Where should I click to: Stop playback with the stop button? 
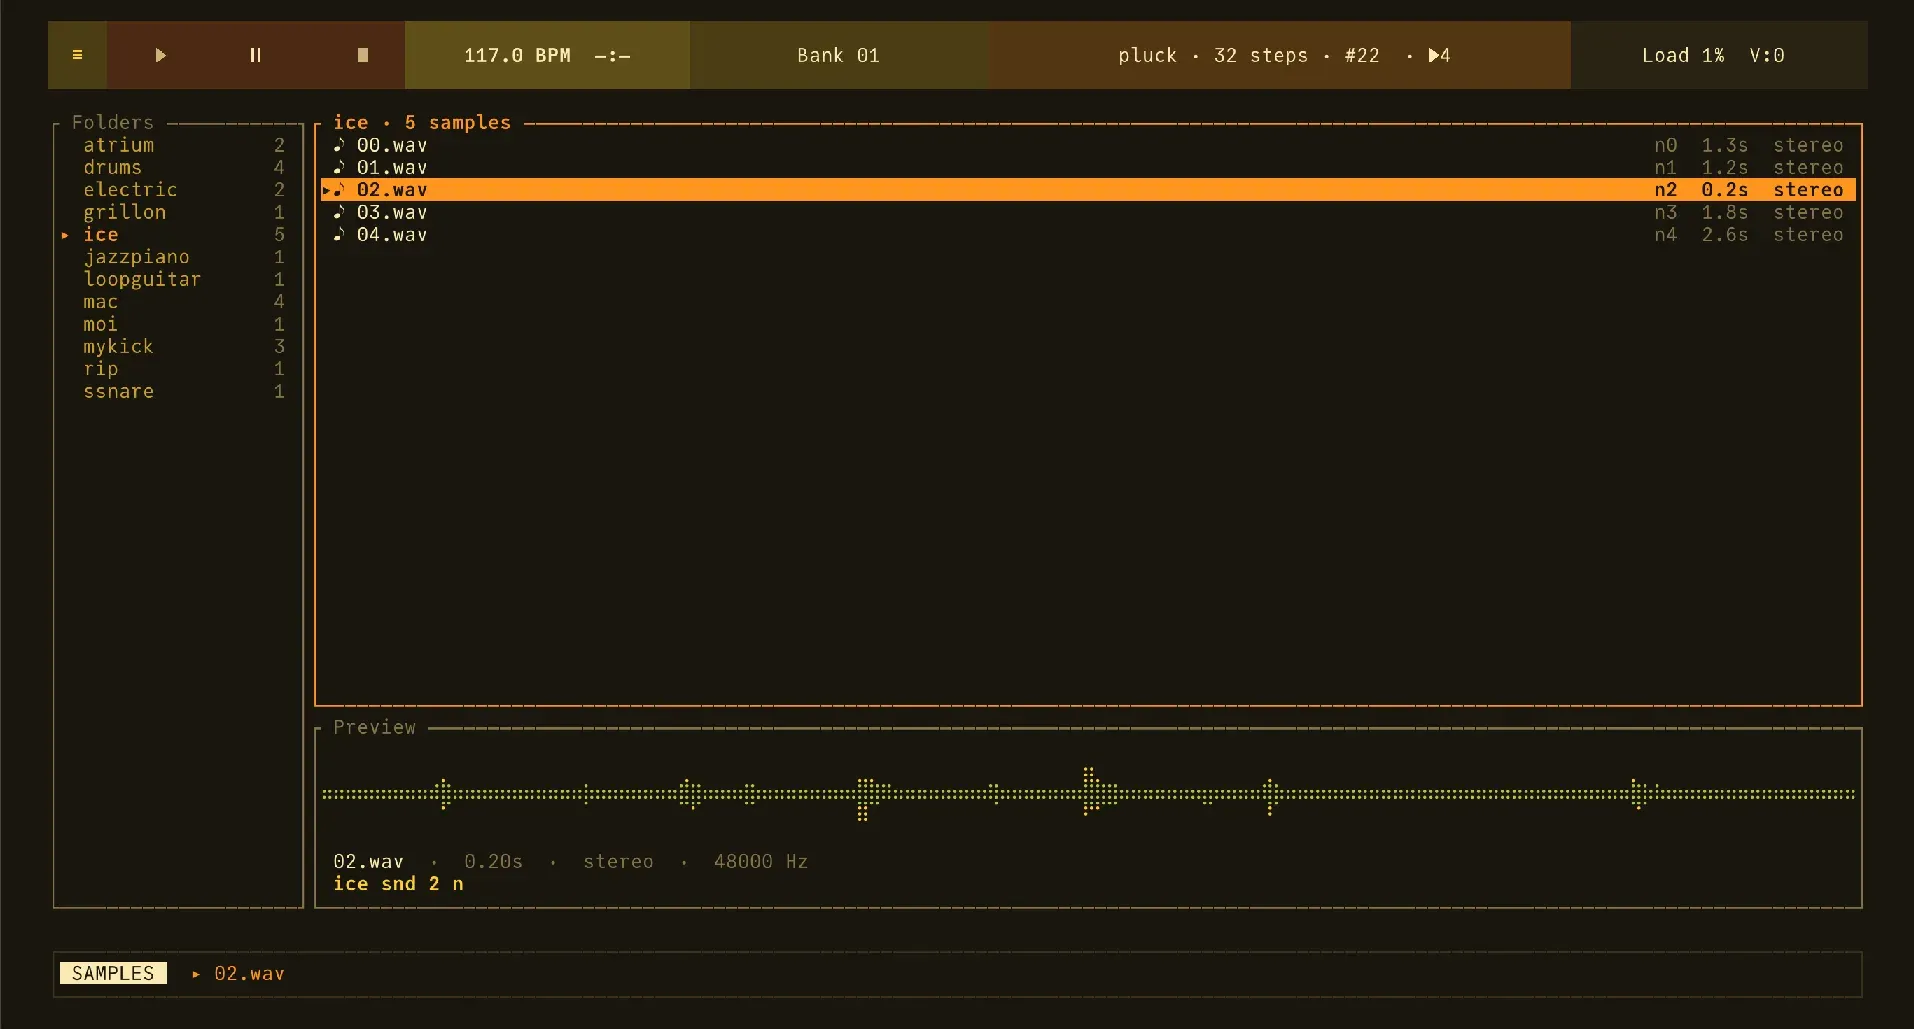point(363,55)
